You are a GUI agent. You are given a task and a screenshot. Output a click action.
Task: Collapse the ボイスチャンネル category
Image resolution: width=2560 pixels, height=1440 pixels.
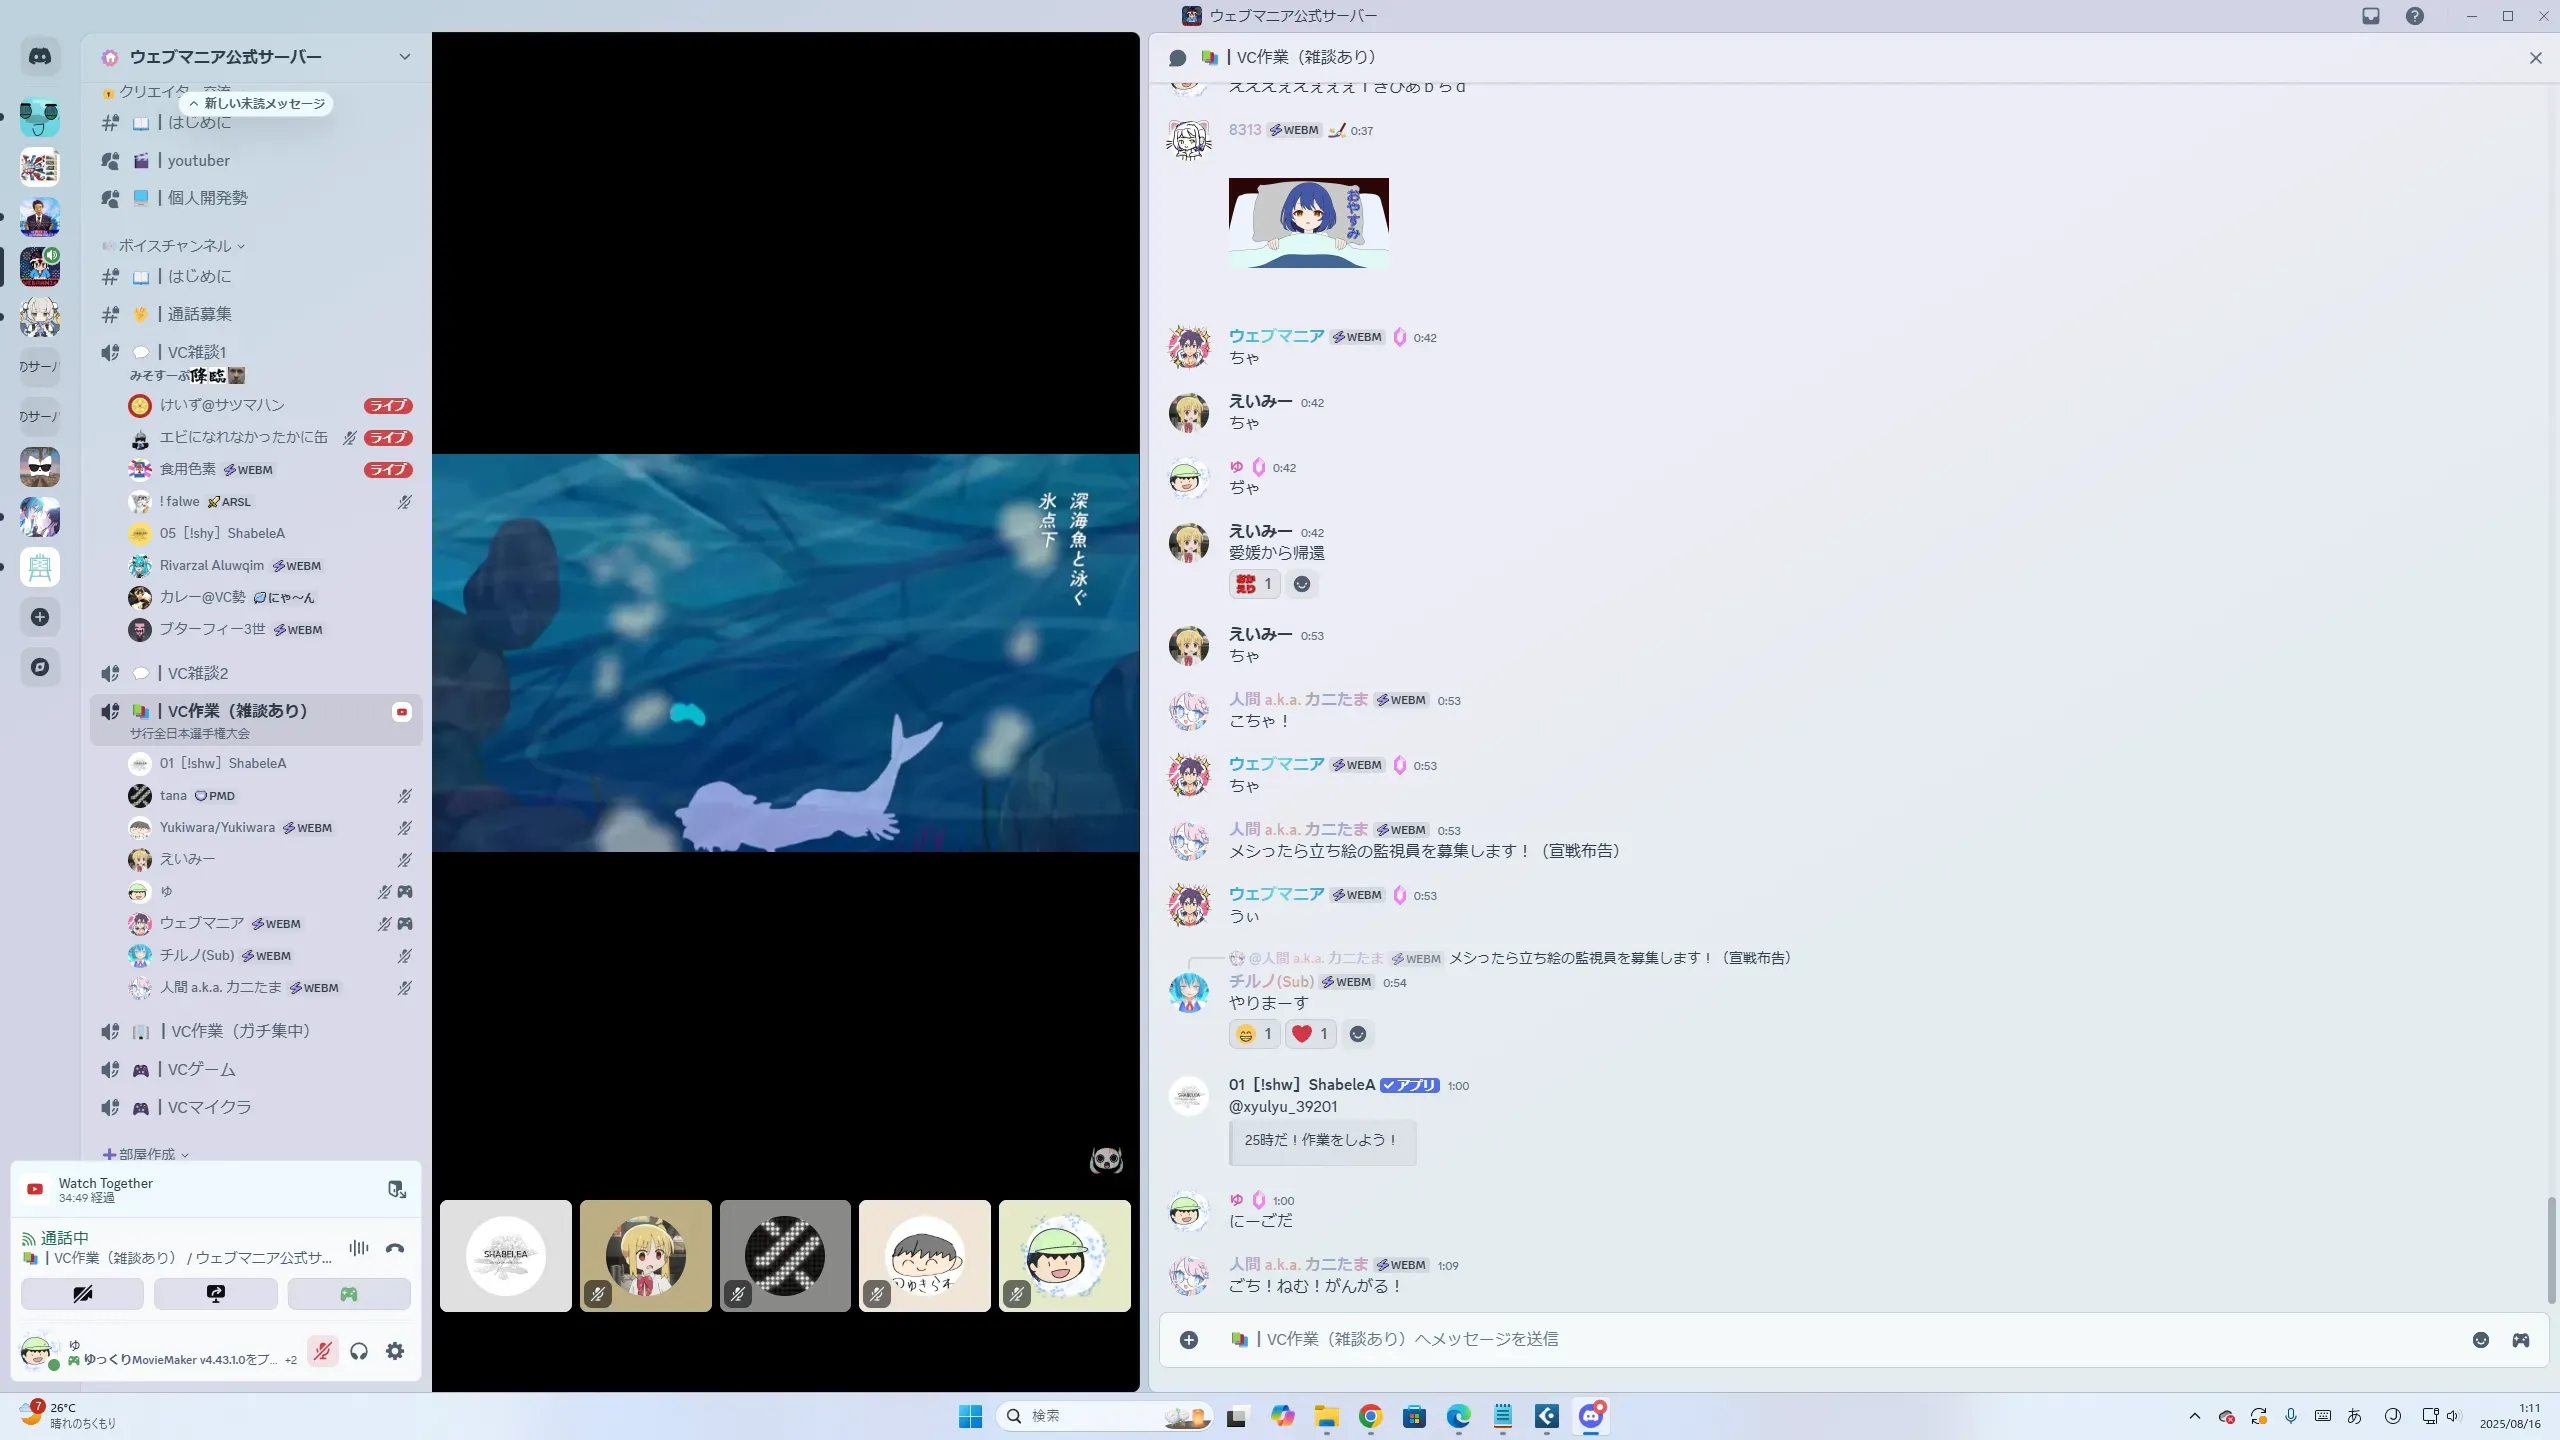pyautogui.click(x=175, y=246)
